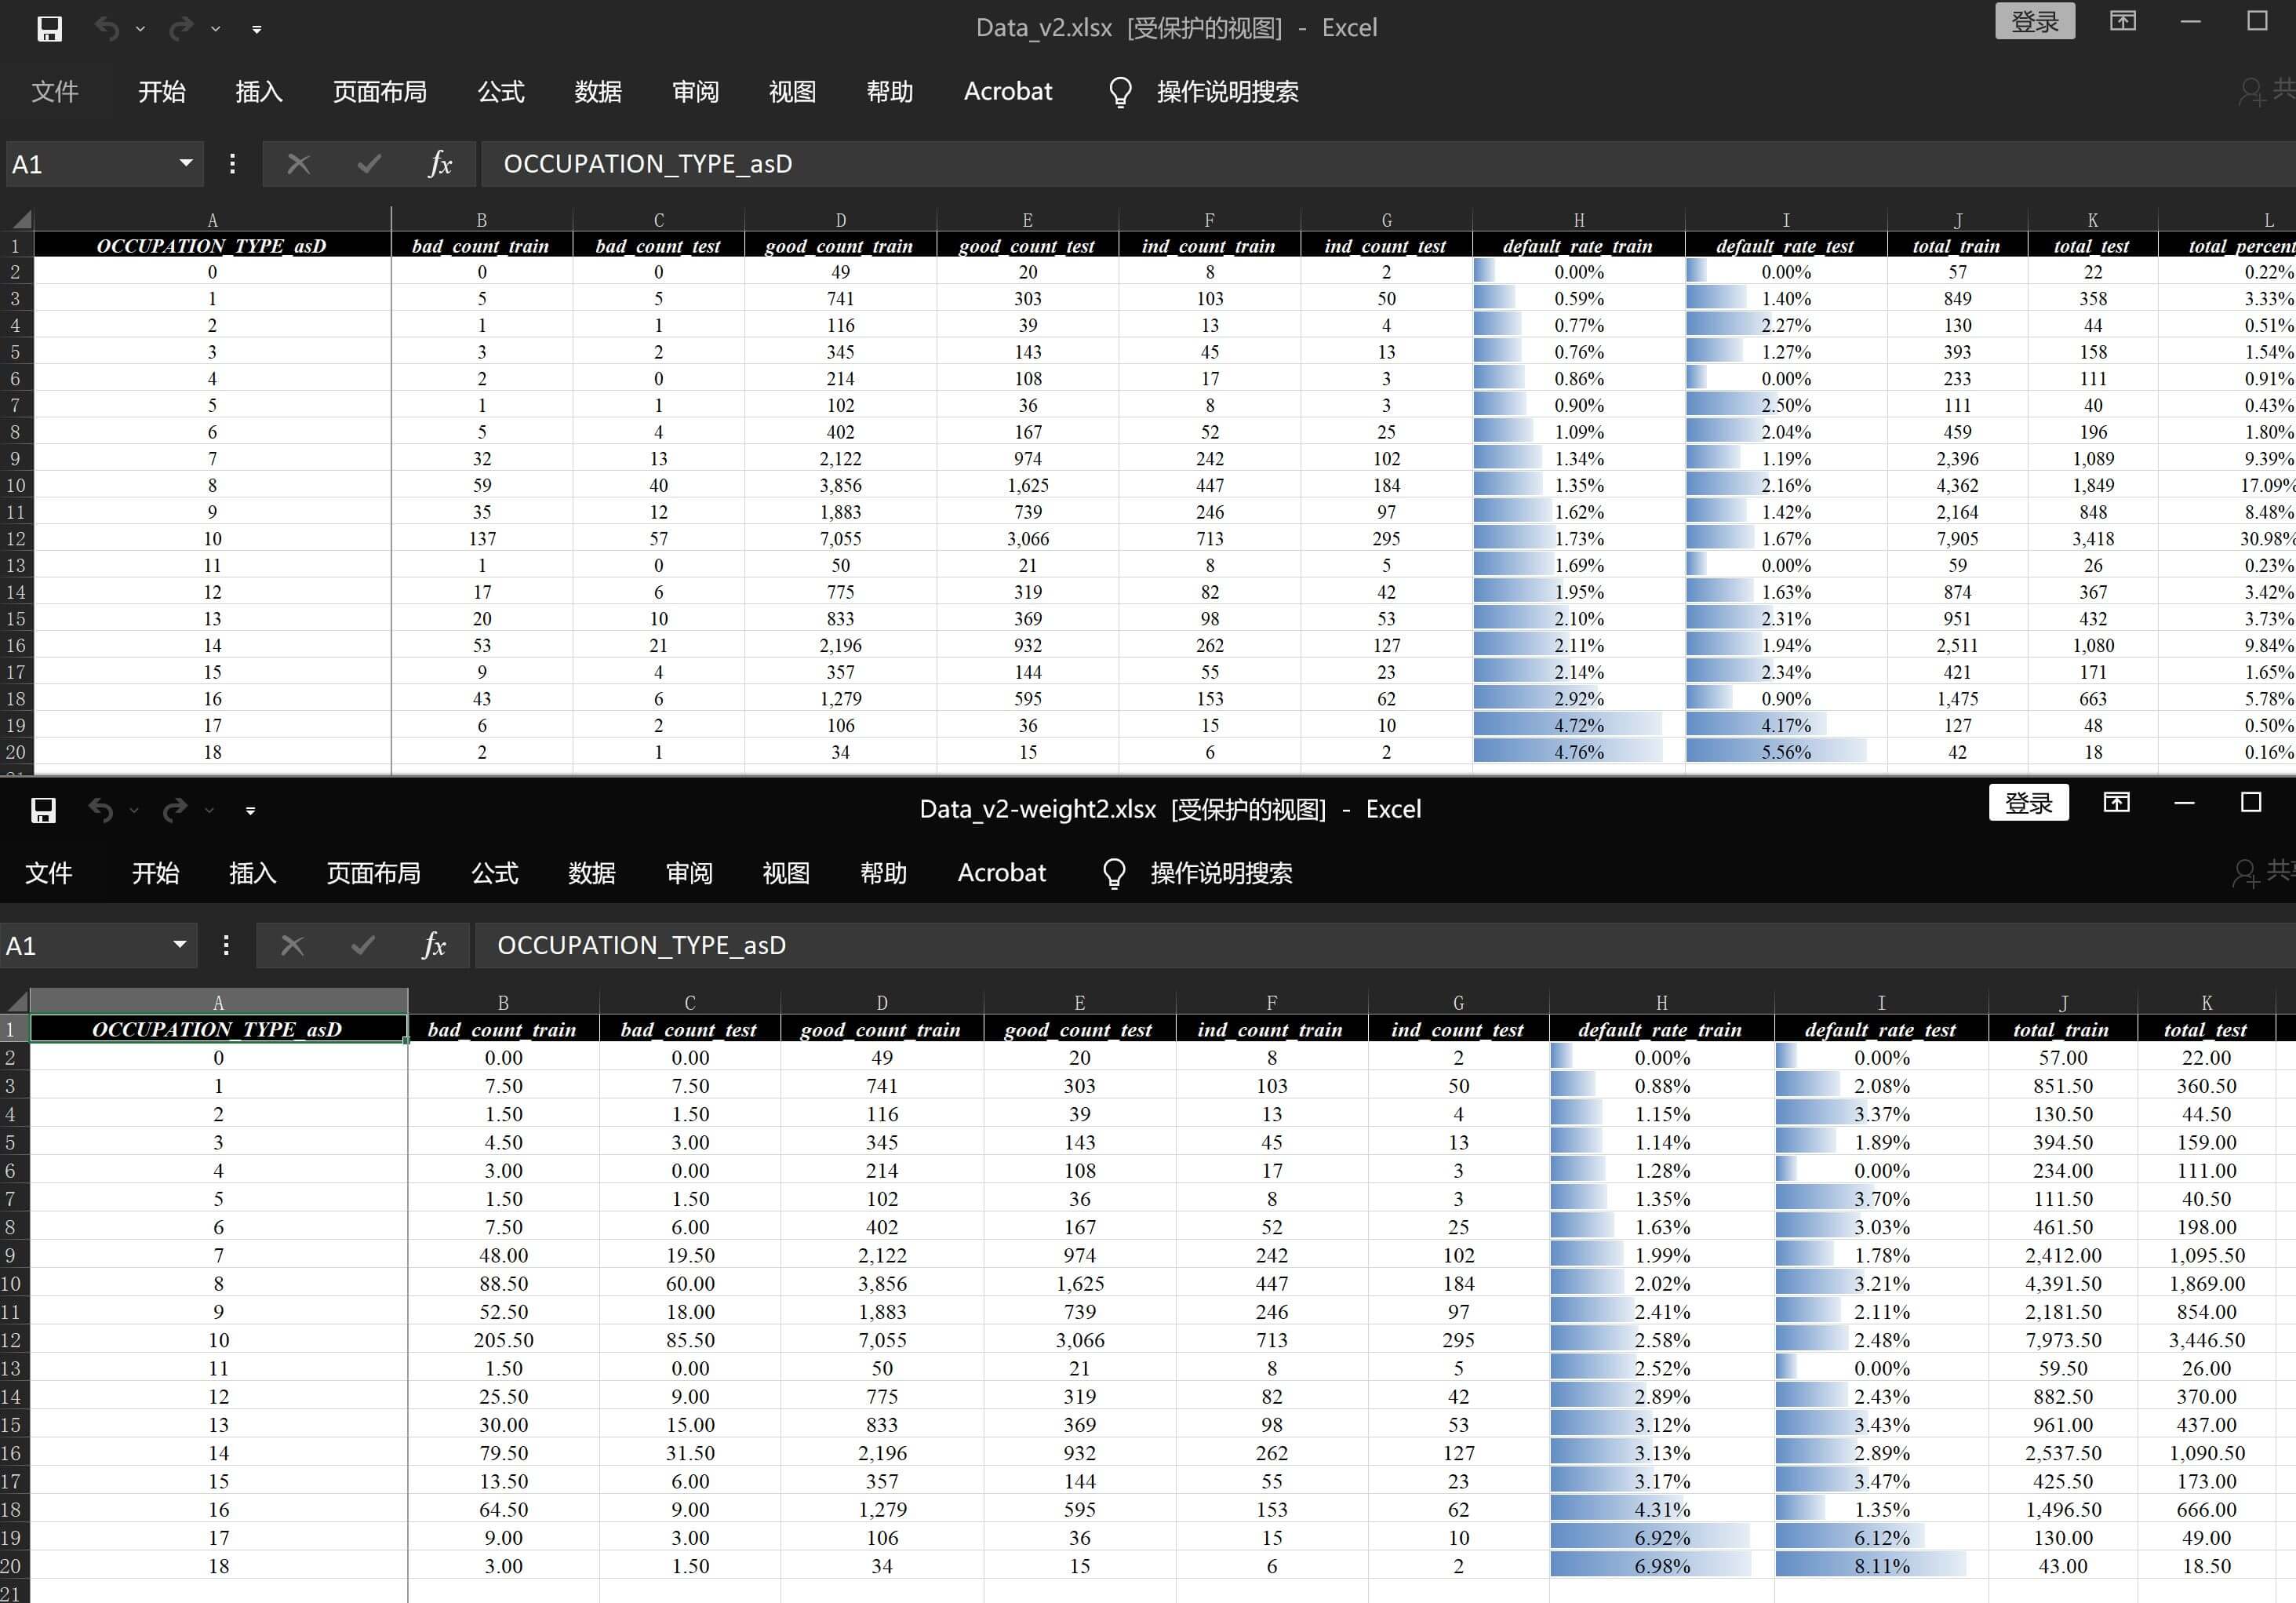
Task: Click formula bar text in bottom window
Action: pos(641,945)
